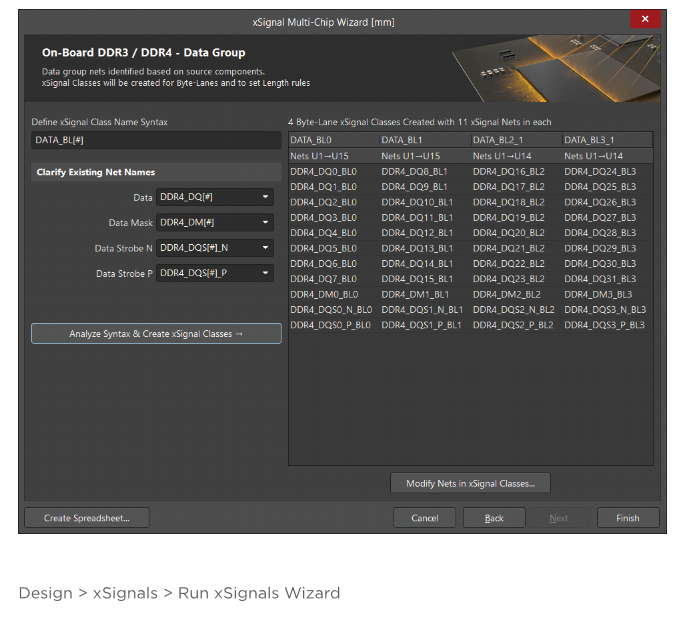This screenshot has height=621, width=682.
Task: Cancel the wizard
Action: tap(425, 518)
